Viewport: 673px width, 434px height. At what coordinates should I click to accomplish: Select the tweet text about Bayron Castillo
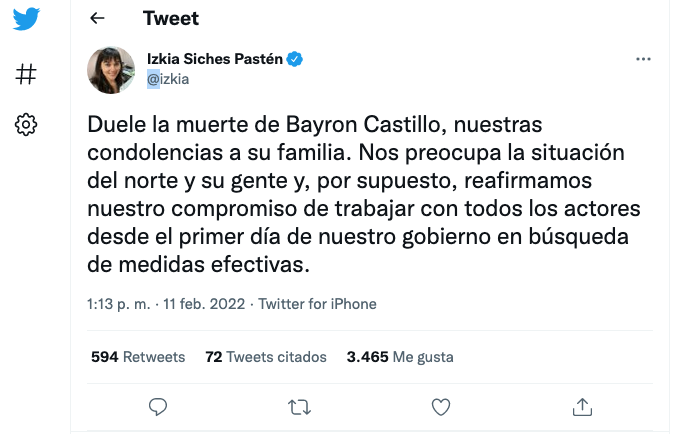click(364, 194)
